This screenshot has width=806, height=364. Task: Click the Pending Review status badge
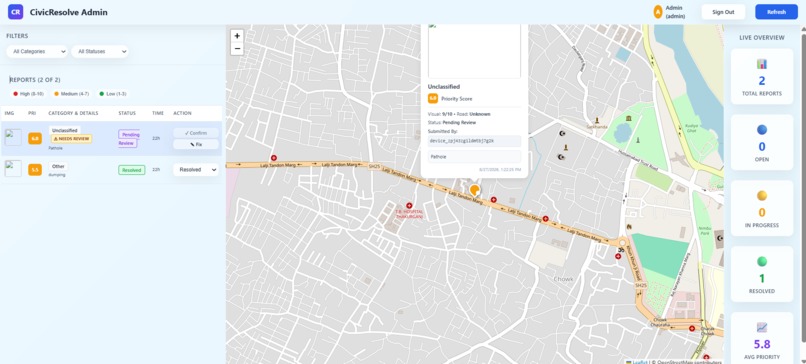pos(128,138)
